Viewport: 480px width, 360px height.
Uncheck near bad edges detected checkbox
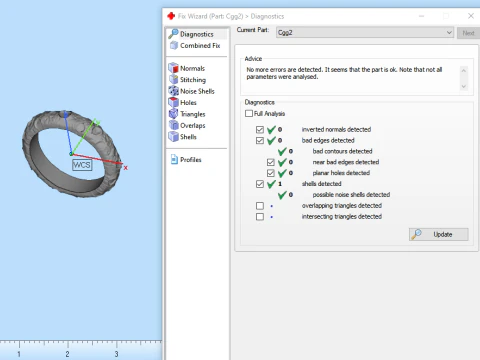[x=271, y=162]
